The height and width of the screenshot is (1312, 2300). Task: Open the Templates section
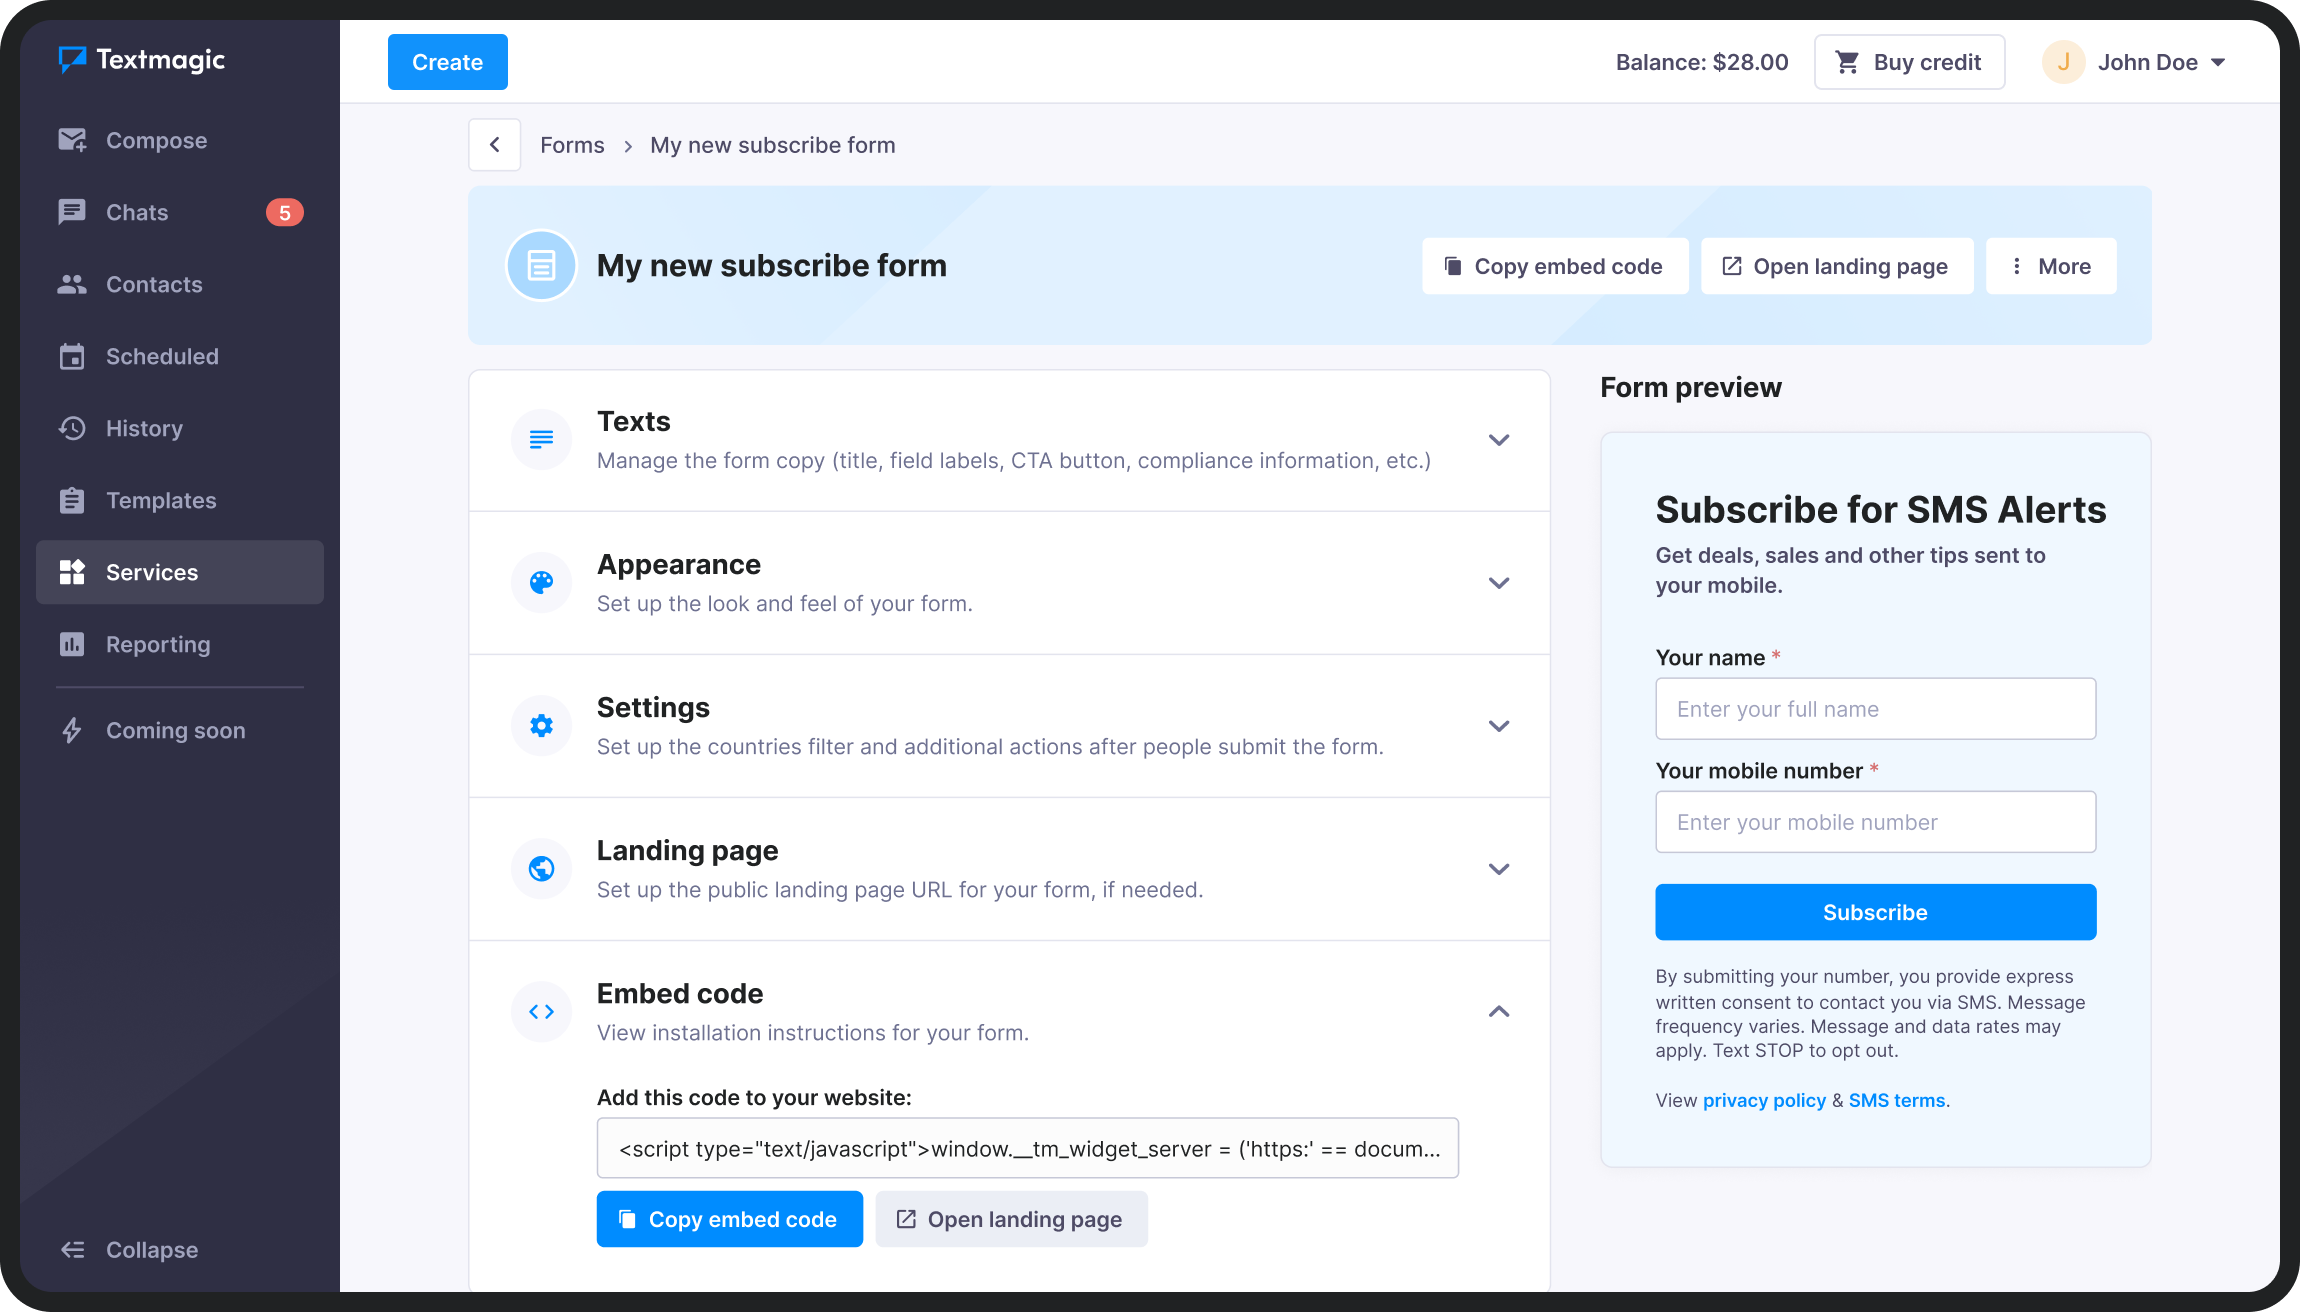(x=161, y=500)
